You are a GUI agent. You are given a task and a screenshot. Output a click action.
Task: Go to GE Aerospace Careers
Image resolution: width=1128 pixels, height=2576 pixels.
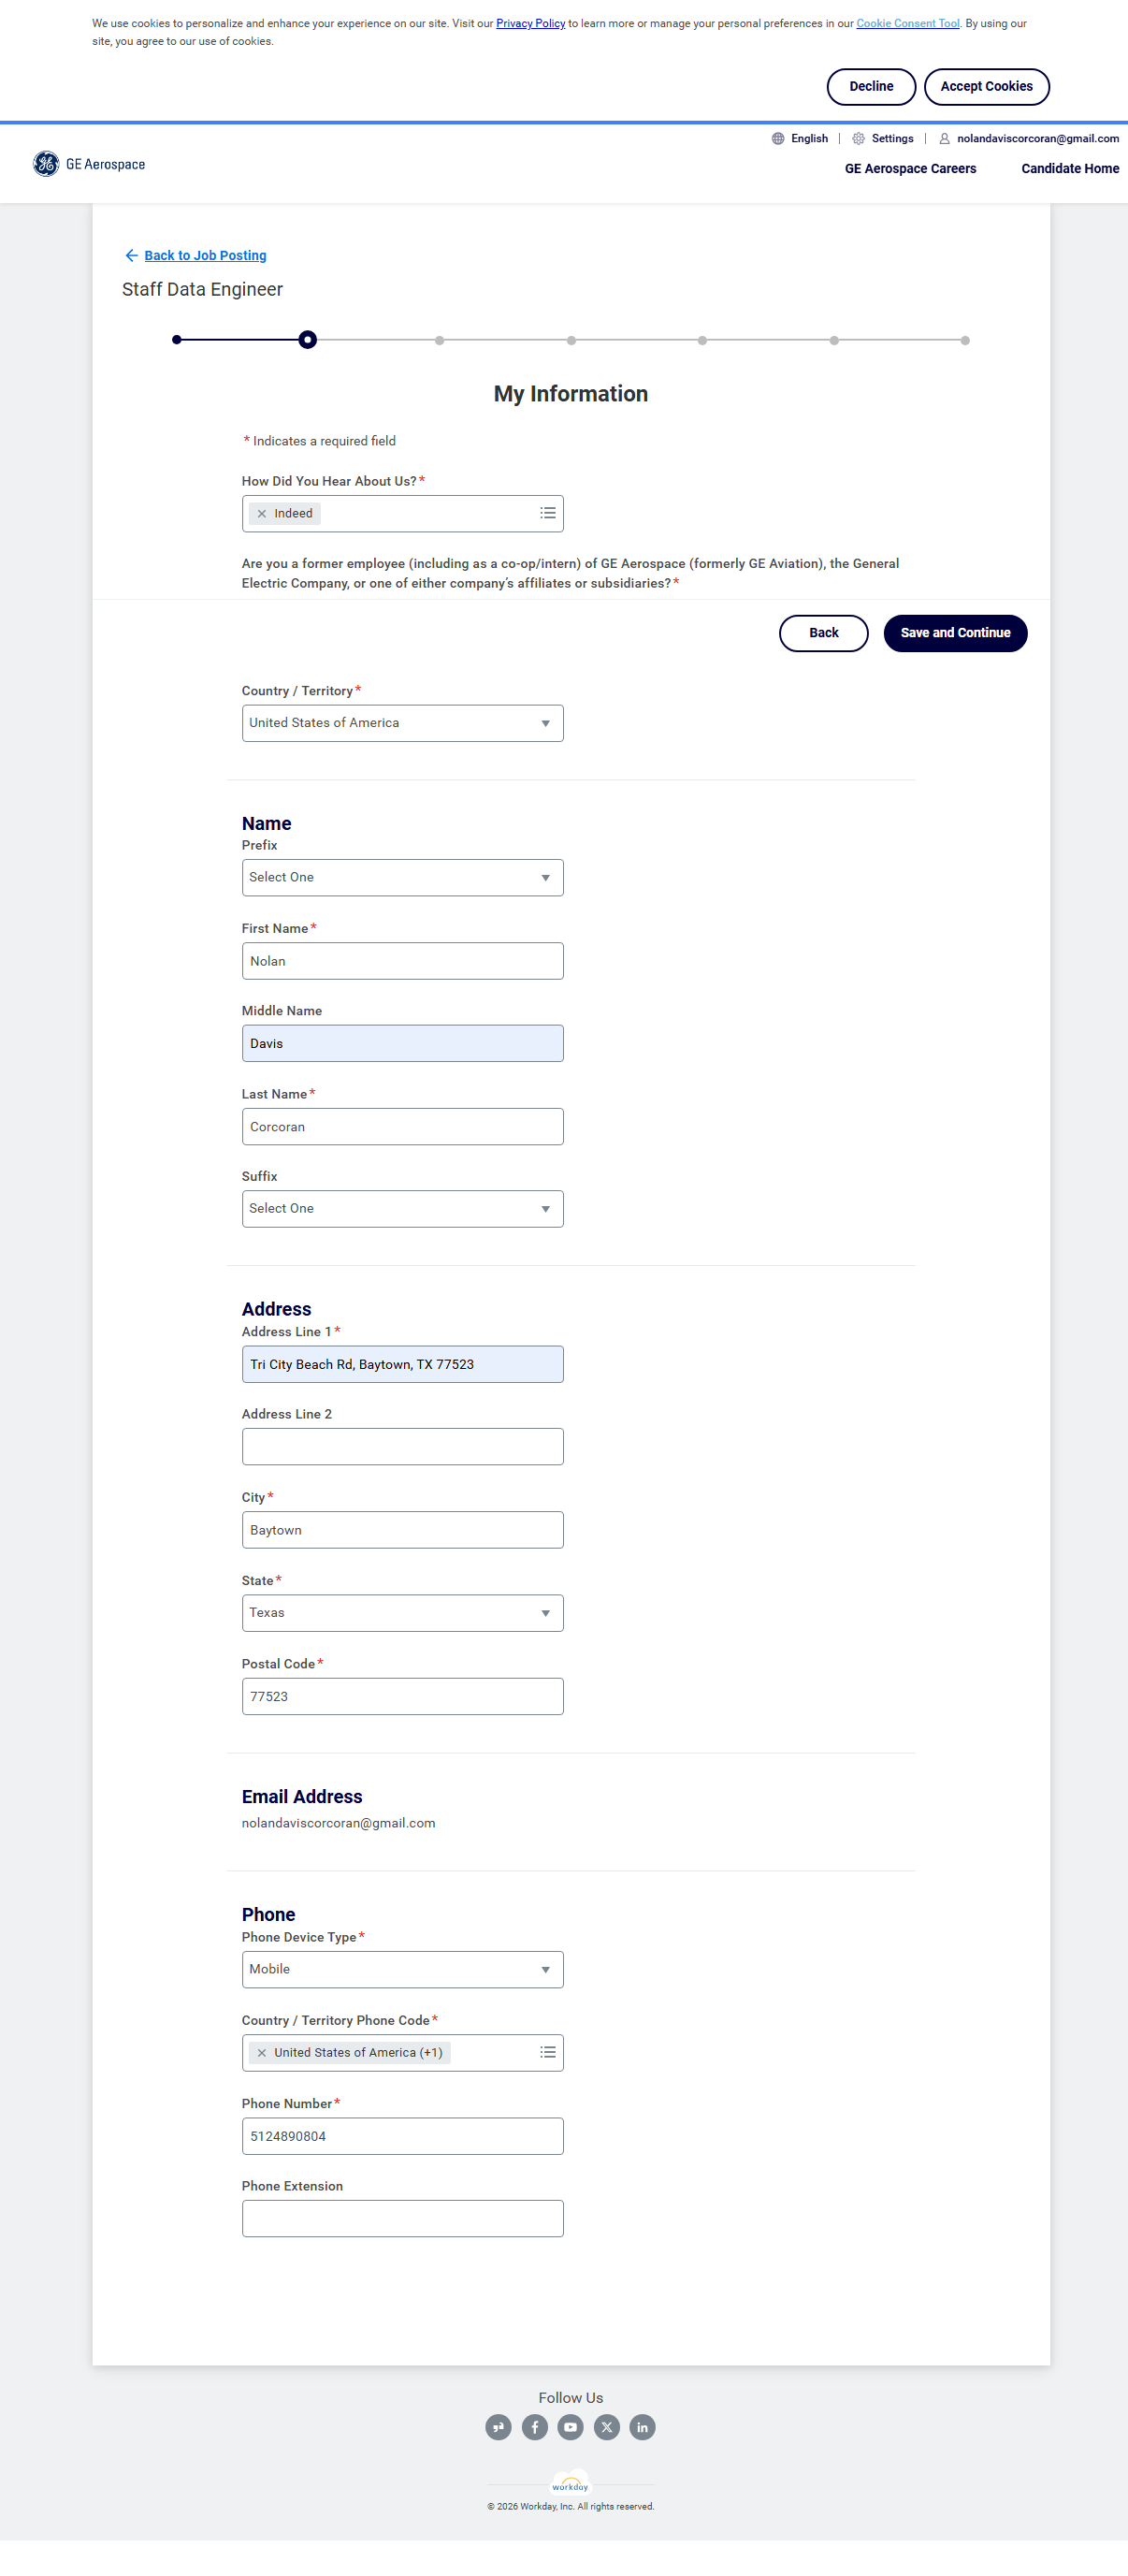point(910,169)
